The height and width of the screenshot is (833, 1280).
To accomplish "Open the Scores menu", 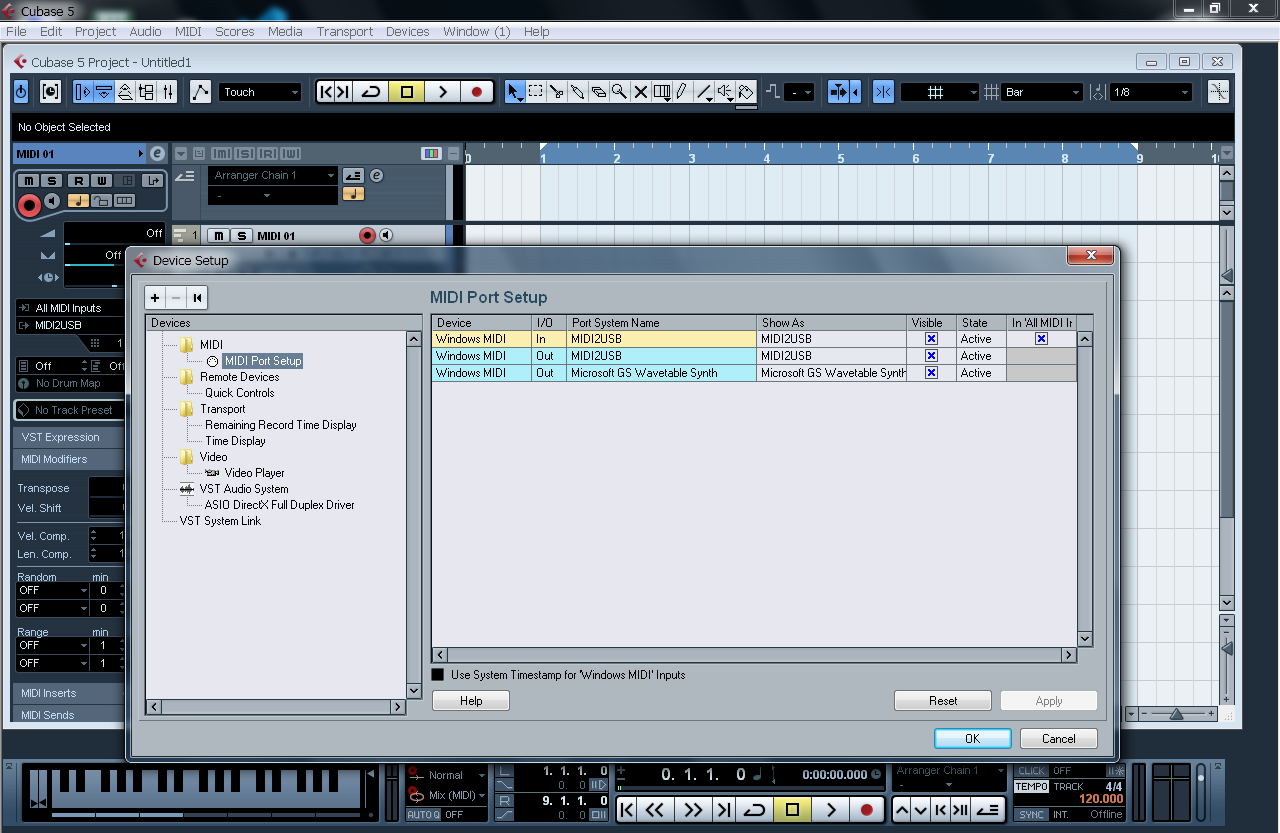I will (235, 32).
